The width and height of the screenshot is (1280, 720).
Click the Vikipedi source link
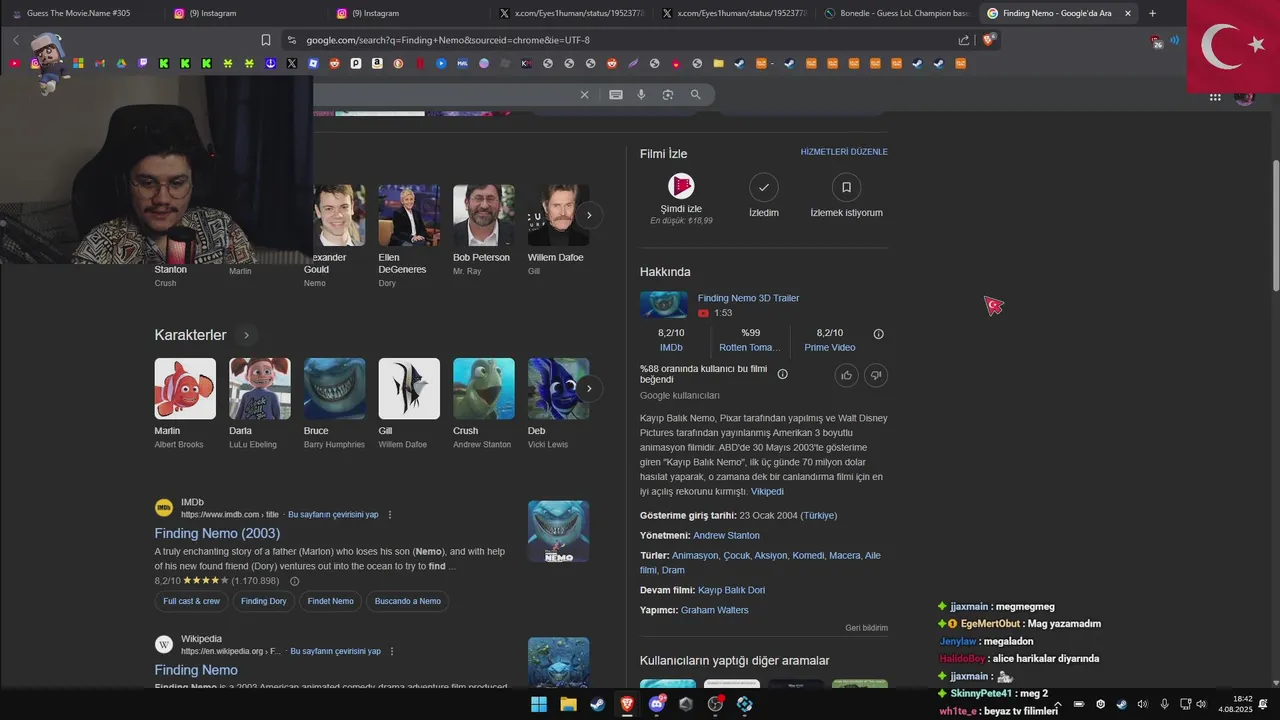click(x=767, y=492)
